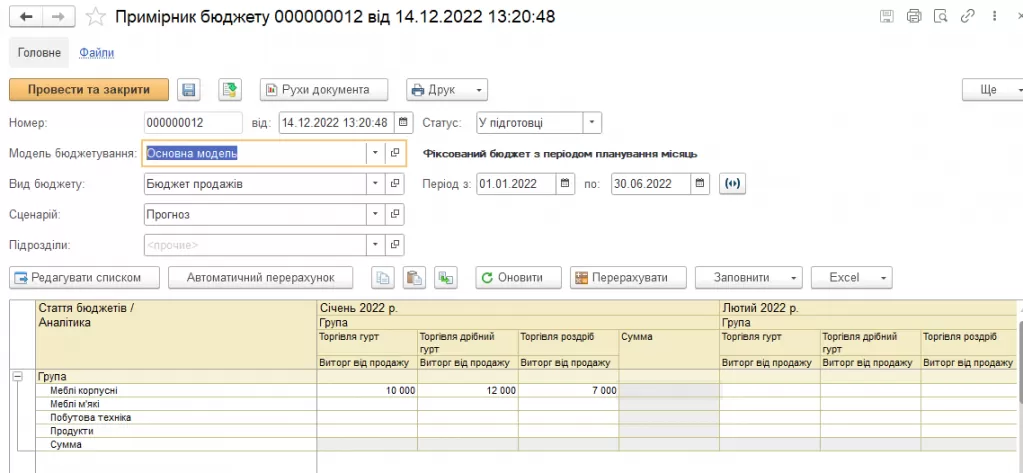
Task: Click the cell with value 10 000
Action: [367, 390]
